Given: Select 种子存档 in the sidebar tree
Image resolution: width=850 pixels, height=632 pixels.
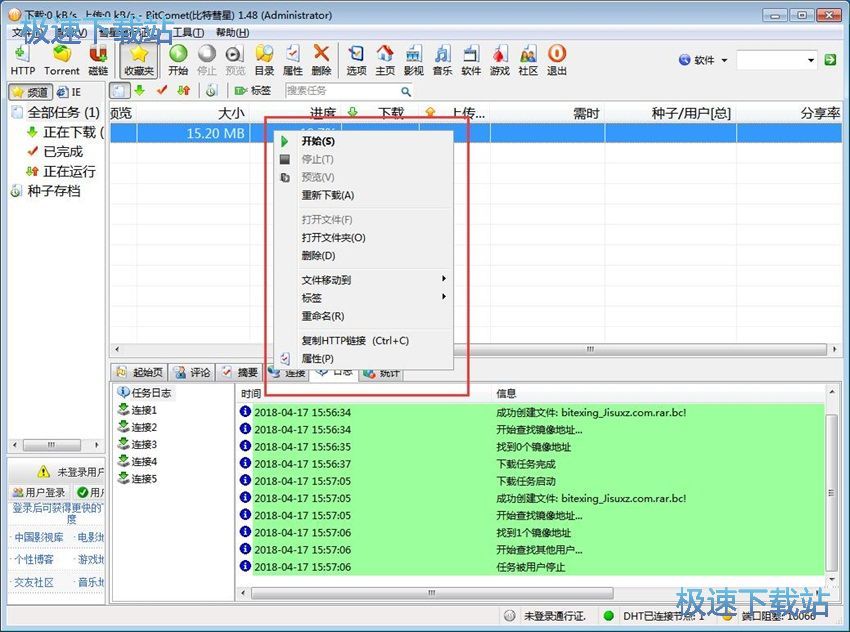Looking at the screenshot, I should pyautogui.click(x=46, y=191).
